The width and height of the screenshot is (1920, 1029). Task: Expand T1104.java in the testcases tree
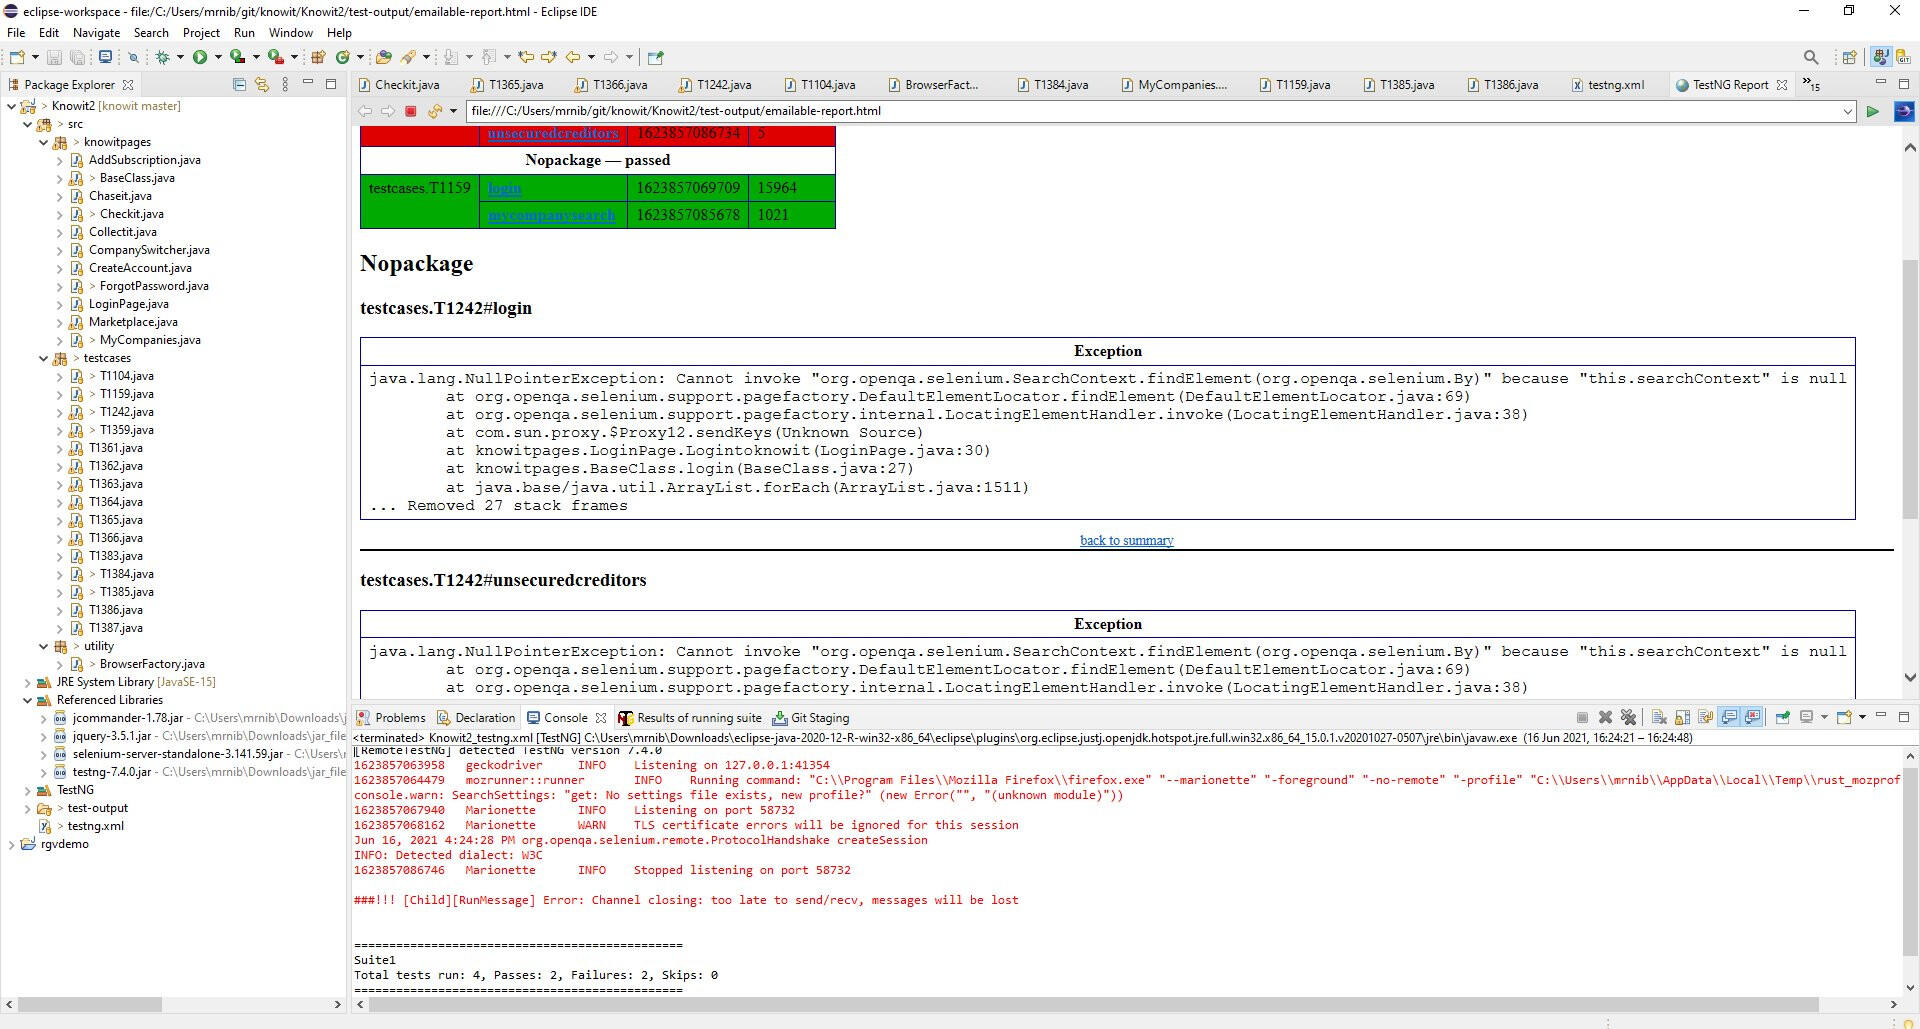click(59, 376)
